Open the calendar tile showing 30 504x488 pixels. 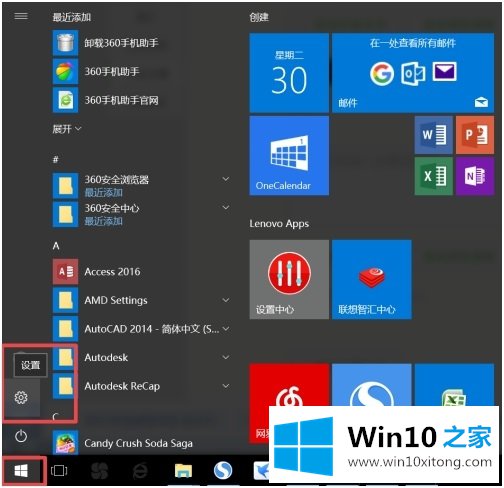point(289,73)
